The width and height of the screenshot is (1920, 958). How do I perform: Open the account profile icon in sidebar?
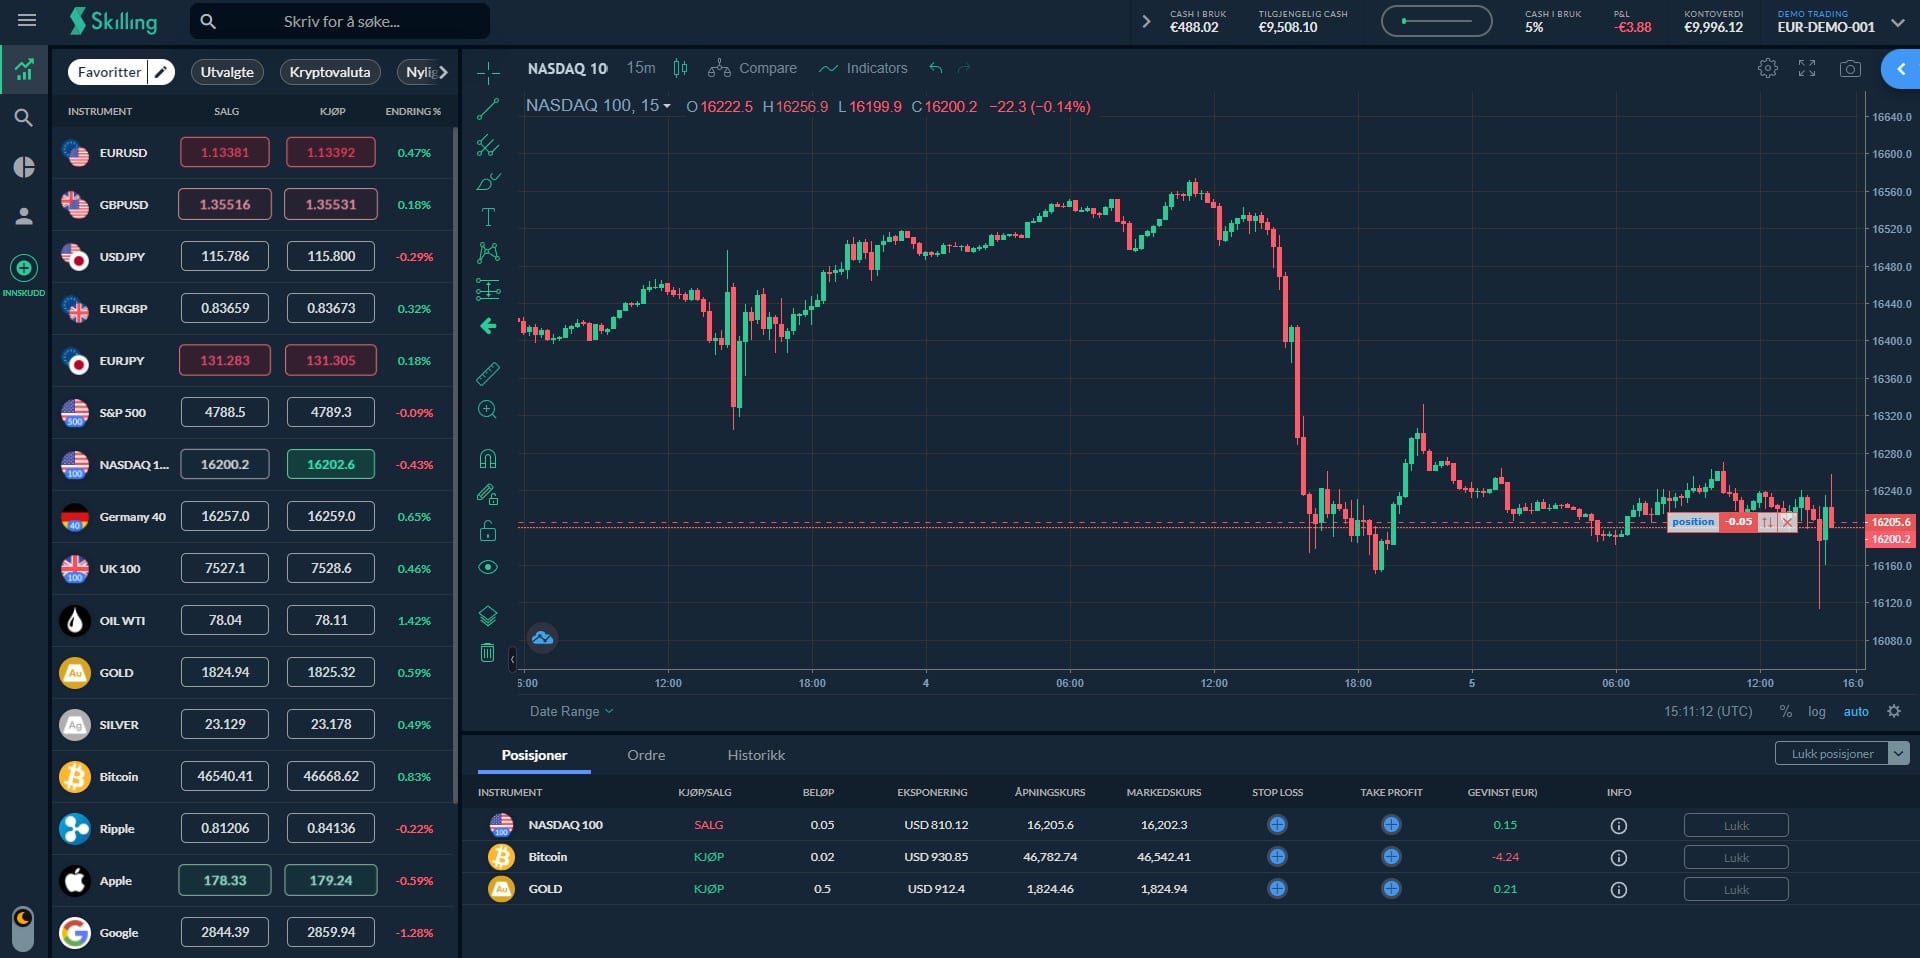click(x=24, y=215)
